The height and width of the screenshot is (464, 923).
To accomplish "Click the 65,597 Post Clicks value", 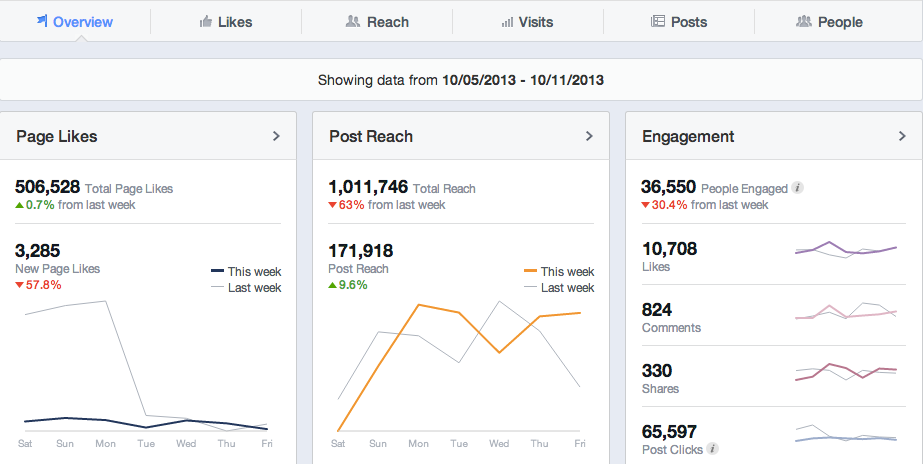I will pyautogui.click(x=669, y=432).
